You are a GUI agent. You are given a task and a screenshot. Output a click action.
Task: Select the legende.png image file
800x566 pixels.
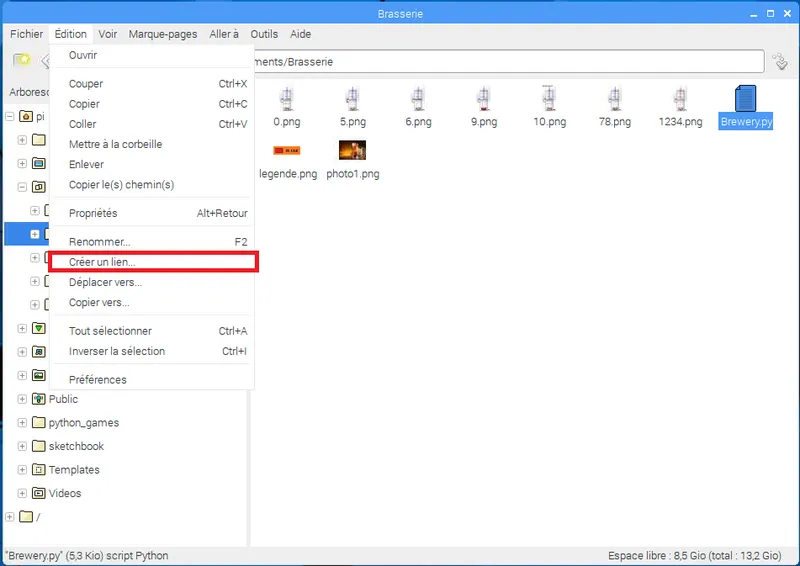coord(287,151)
